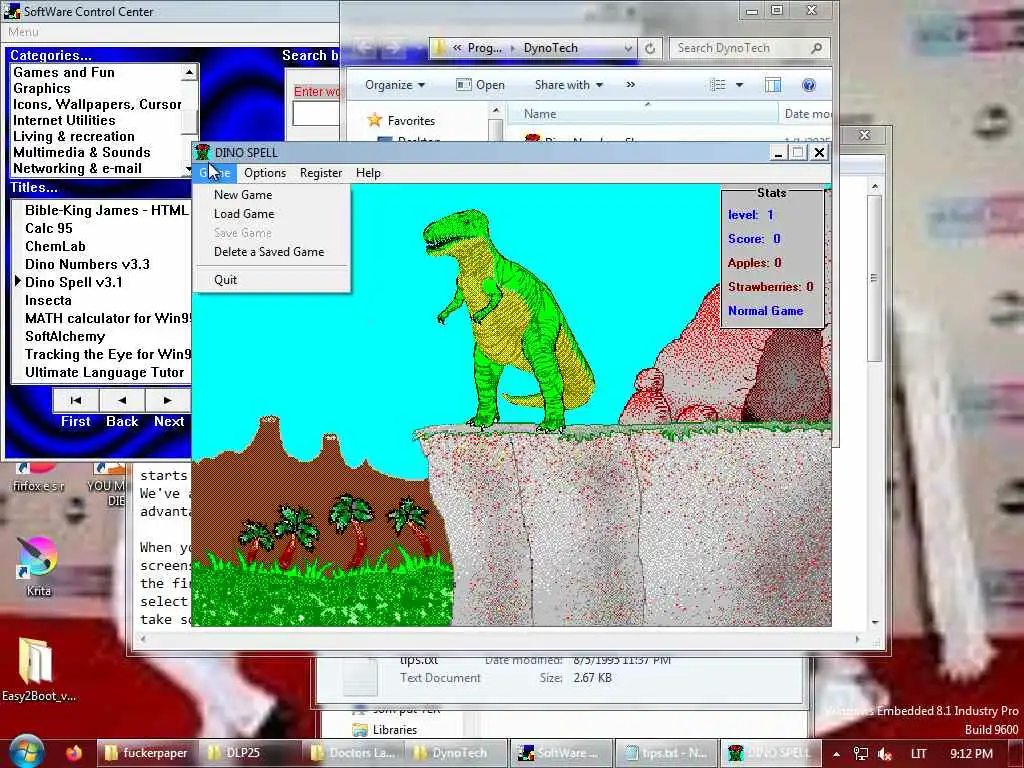
Task: Click the change view icon in Explorer
Action: click(x=718, y=85)
